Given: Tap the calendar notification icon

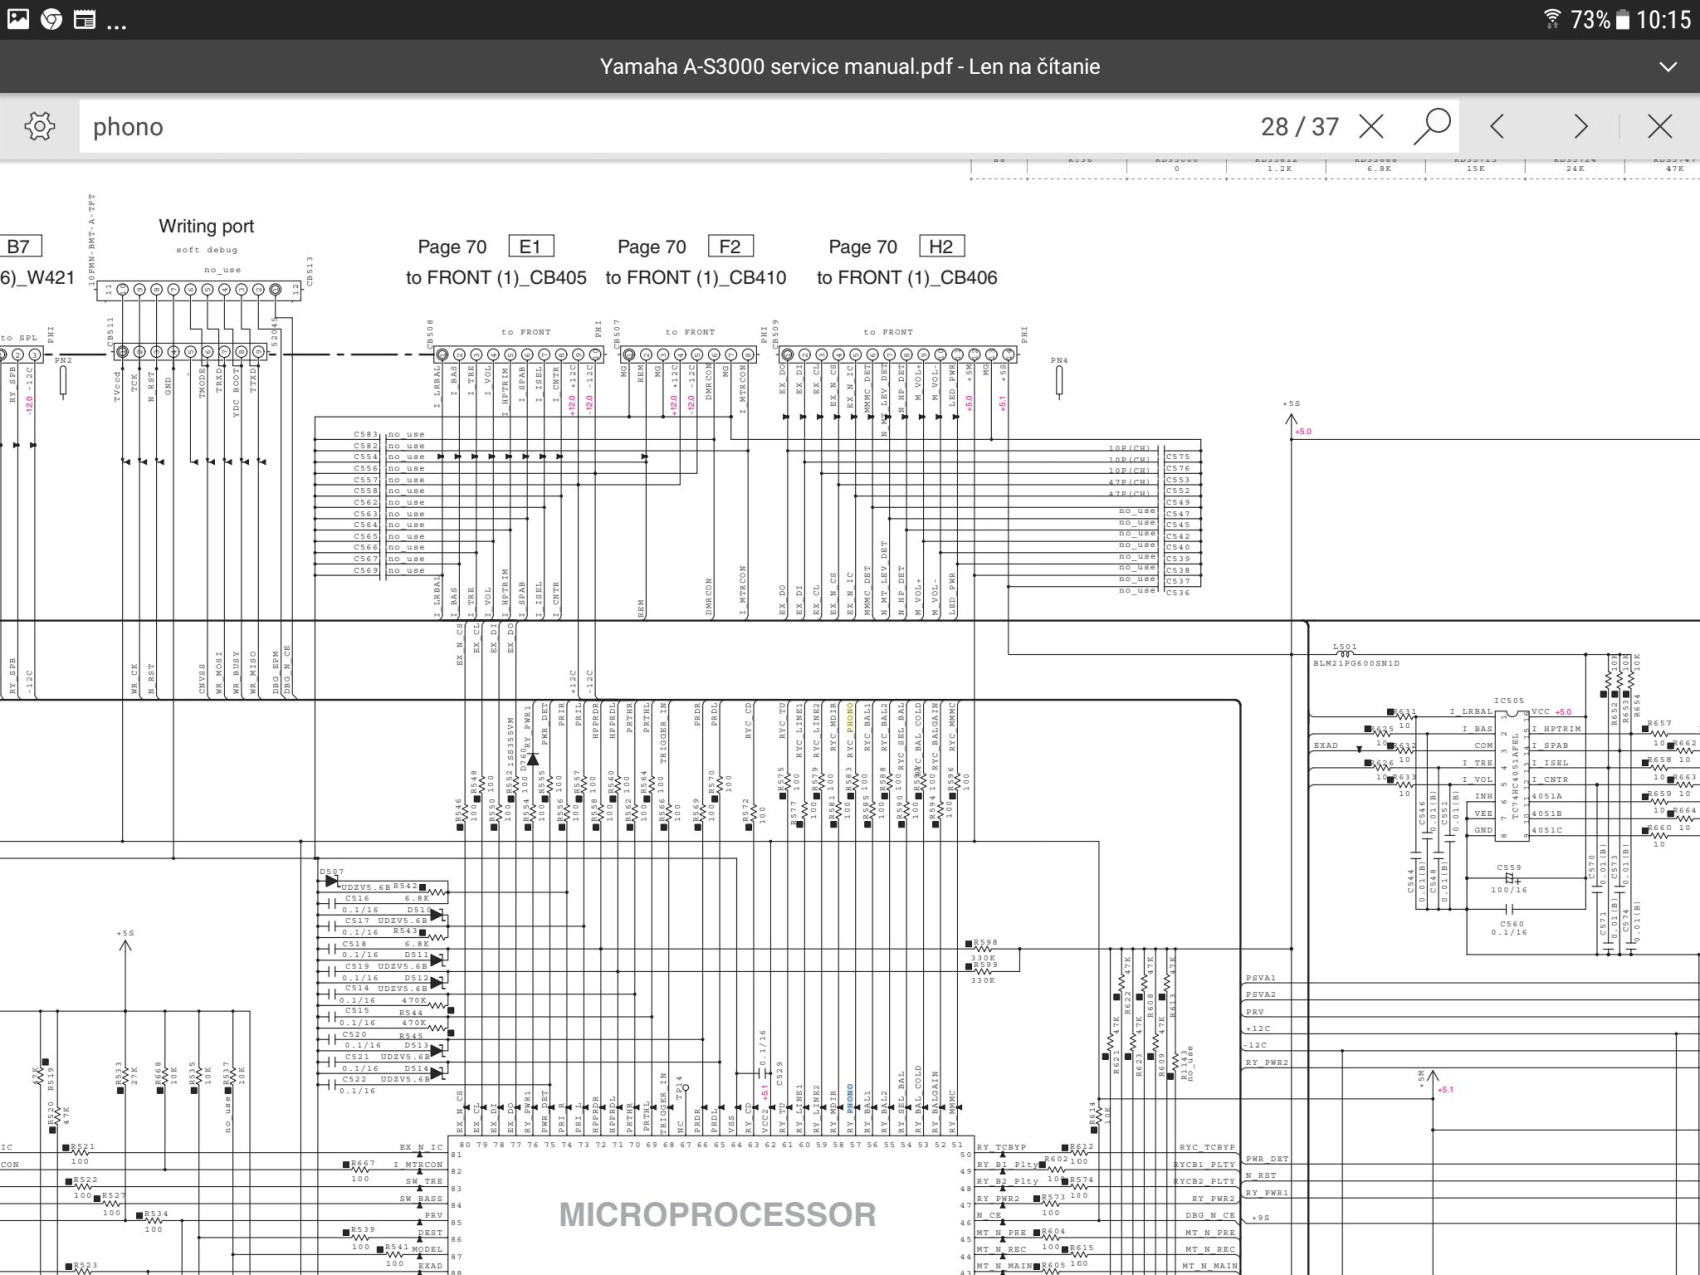Looking at the screenshot, I should (x=85, y=19).
